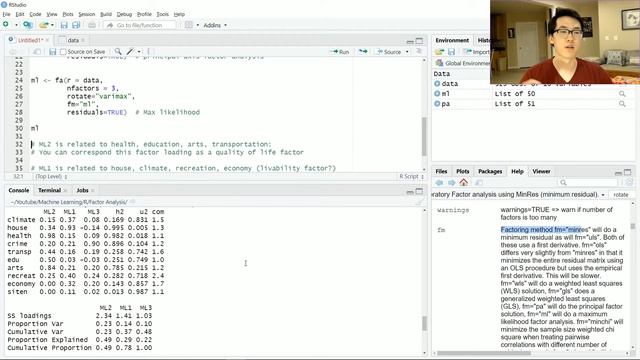The image size is (640, 360).
Task: Click the editor save icon near Source on Save
Action: click(x=52, y=52)
